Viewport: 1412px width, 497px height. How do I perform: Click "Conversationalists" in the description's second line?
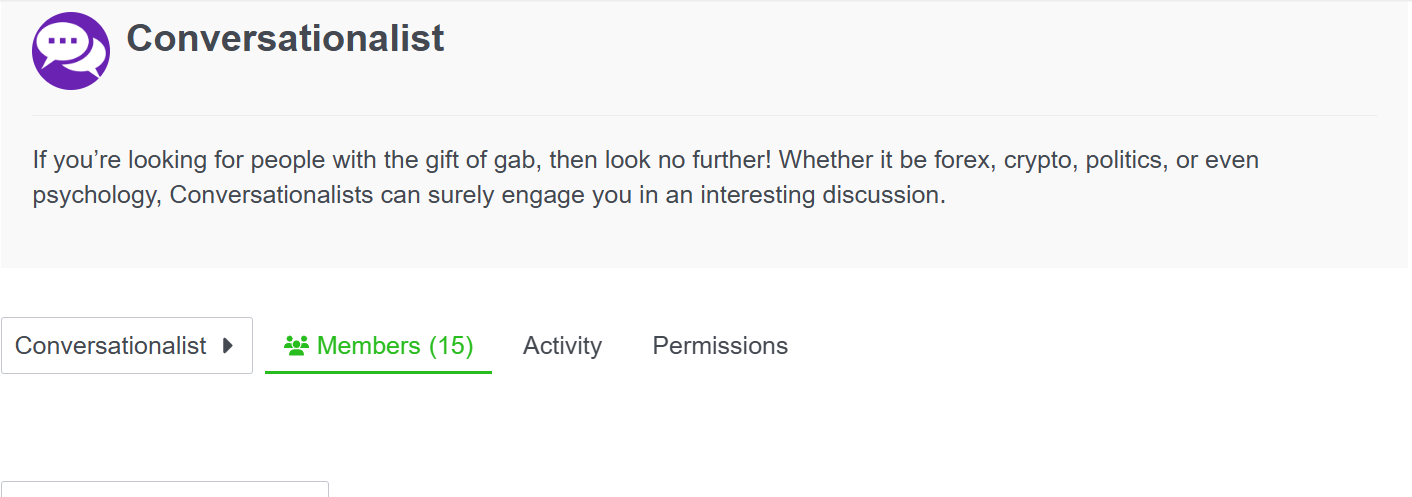coord(272,195)
